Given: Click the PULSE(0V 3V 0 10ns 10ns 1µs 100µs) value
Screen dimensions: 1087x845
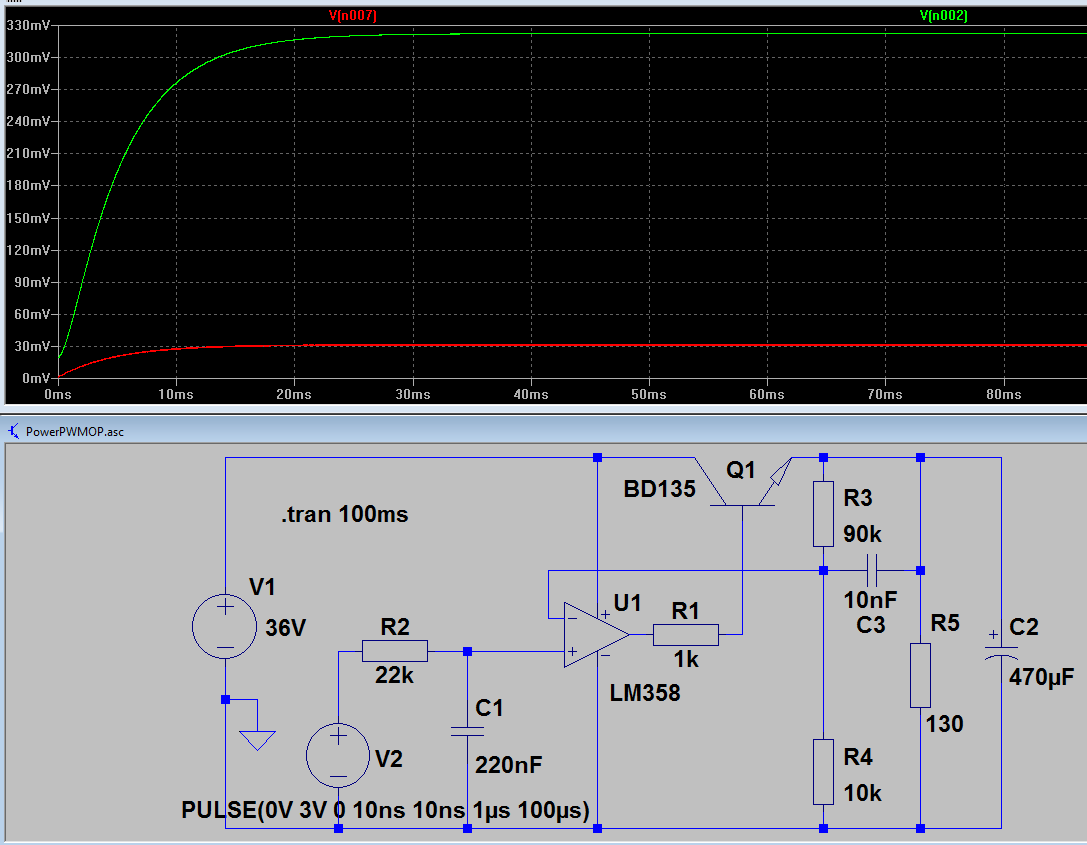Looking at the screenshot, I should (385, 810).
